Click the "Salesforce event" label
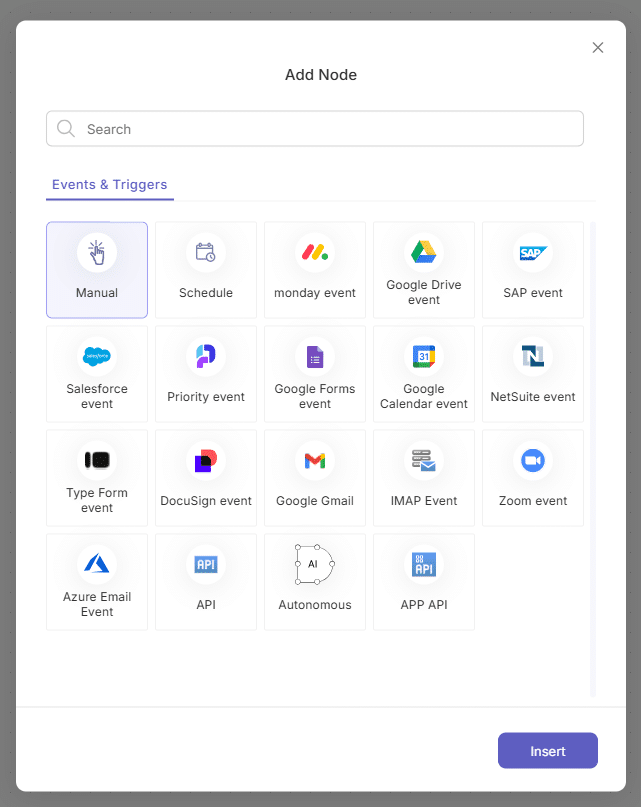This screenshot has height=807, width=641. click(x=97, y=396)
